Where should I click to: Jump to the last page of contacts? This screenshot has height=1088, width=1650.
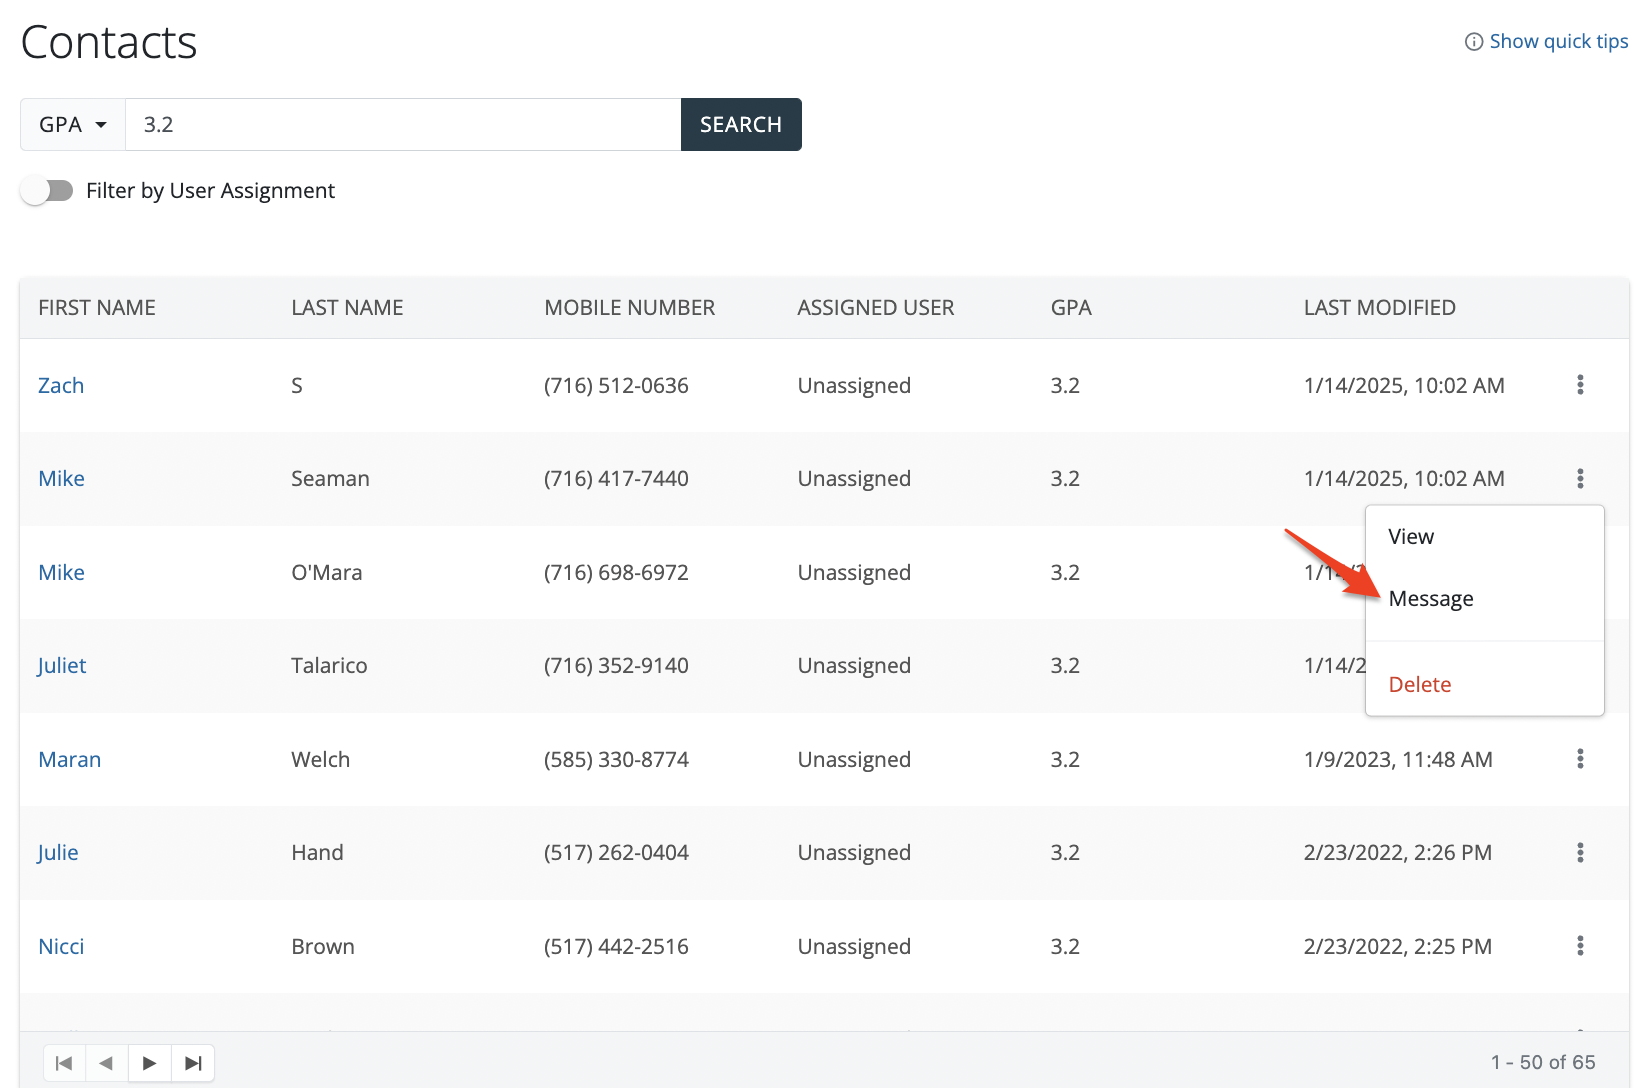(193, 1063)
